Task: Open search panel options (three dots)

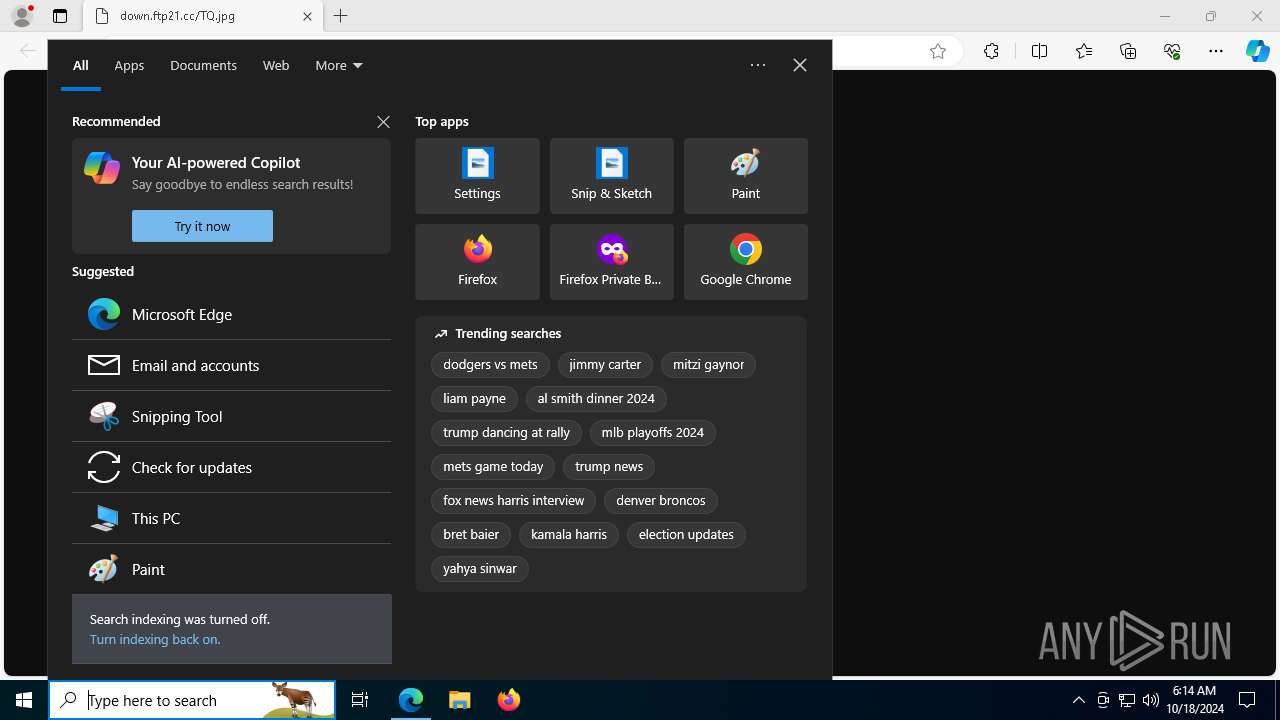Action: pyautogui.click(x=758, y=65)
